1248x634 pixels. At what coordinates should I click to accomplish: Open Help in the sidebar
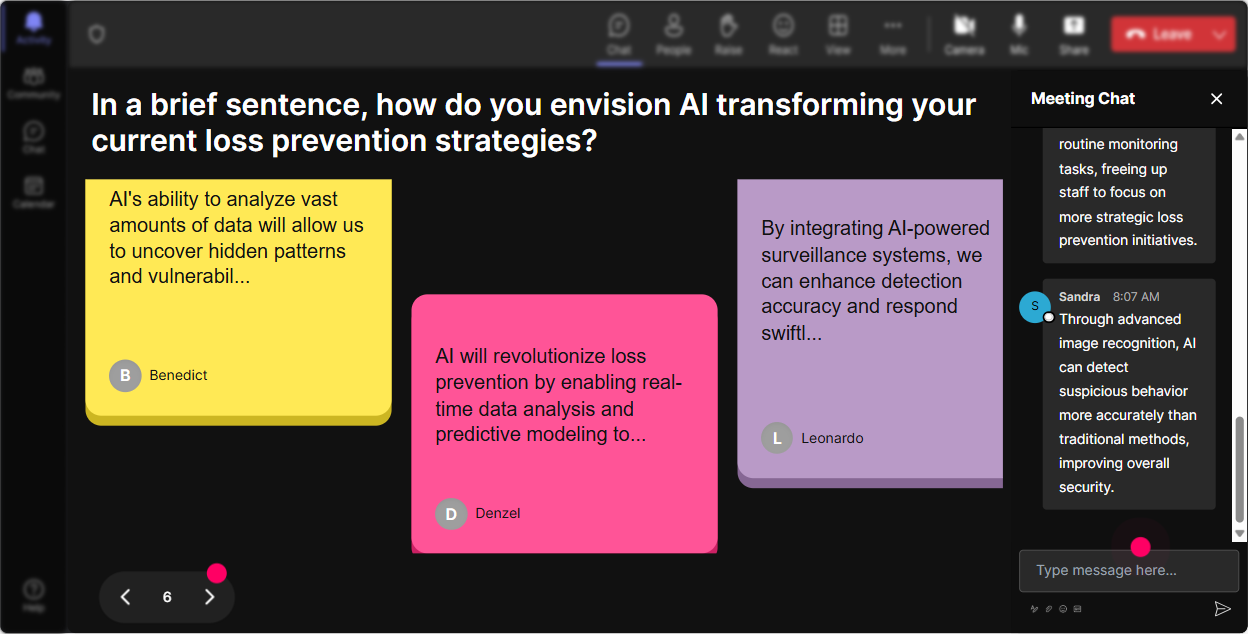click(34, 594)
